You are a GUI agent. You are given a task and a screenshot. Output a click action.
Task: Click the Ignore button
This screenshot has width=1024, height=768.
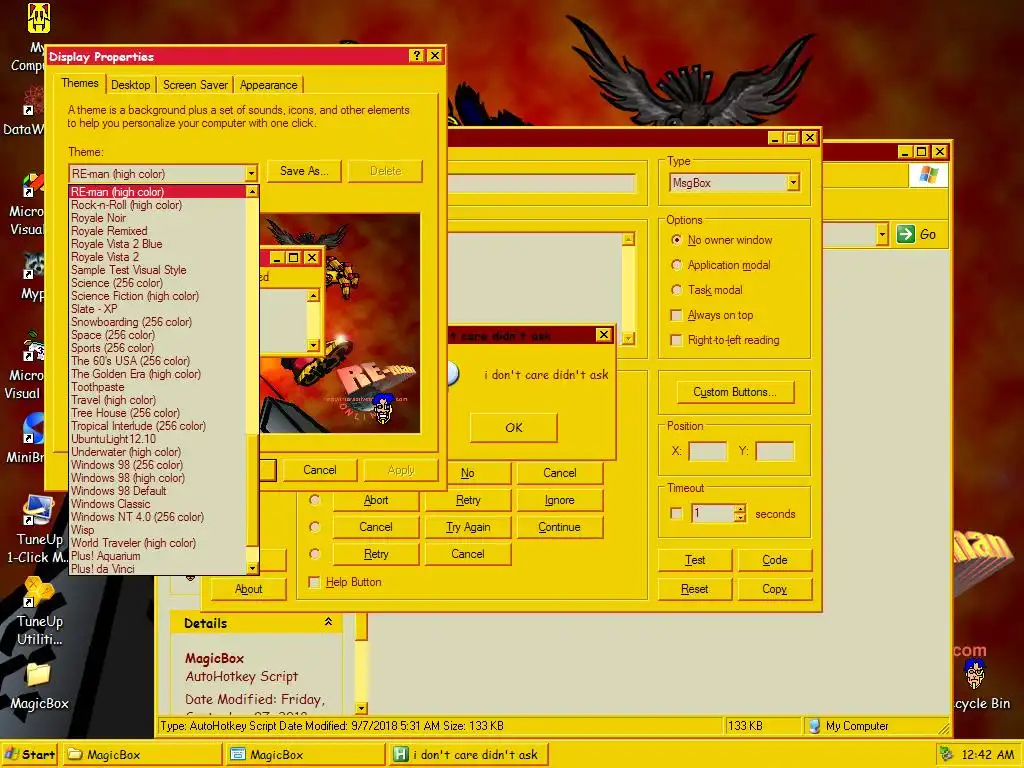pos(560,500)
